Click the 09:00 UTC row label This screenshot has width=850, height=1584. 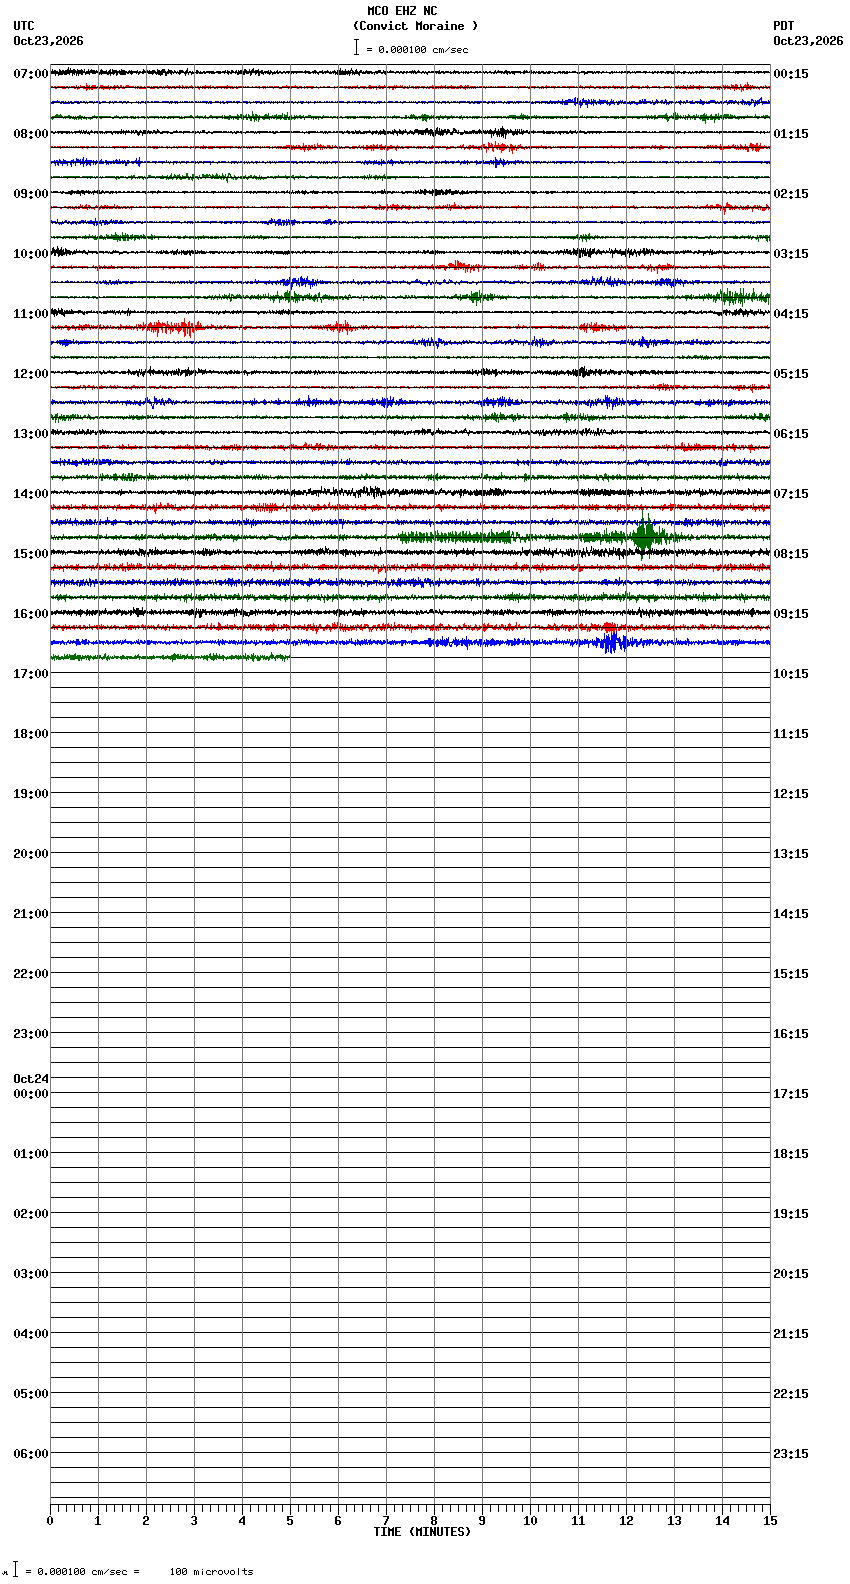click(x=31, y=194)
